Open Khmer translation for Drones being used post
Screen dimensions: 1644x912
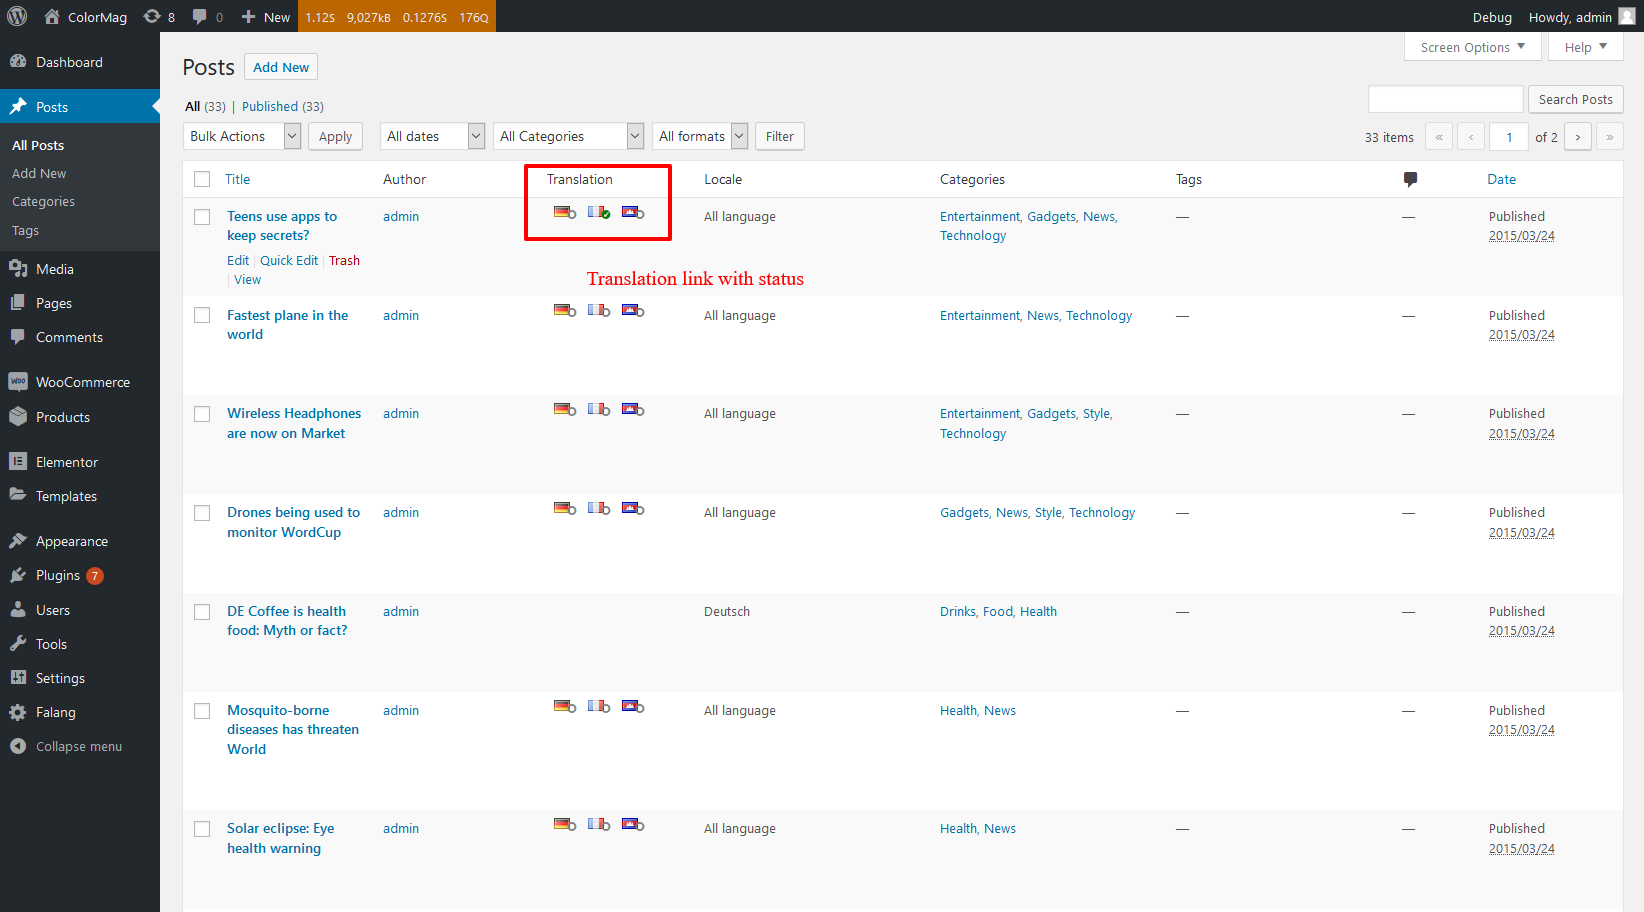(x=633, y=508)
